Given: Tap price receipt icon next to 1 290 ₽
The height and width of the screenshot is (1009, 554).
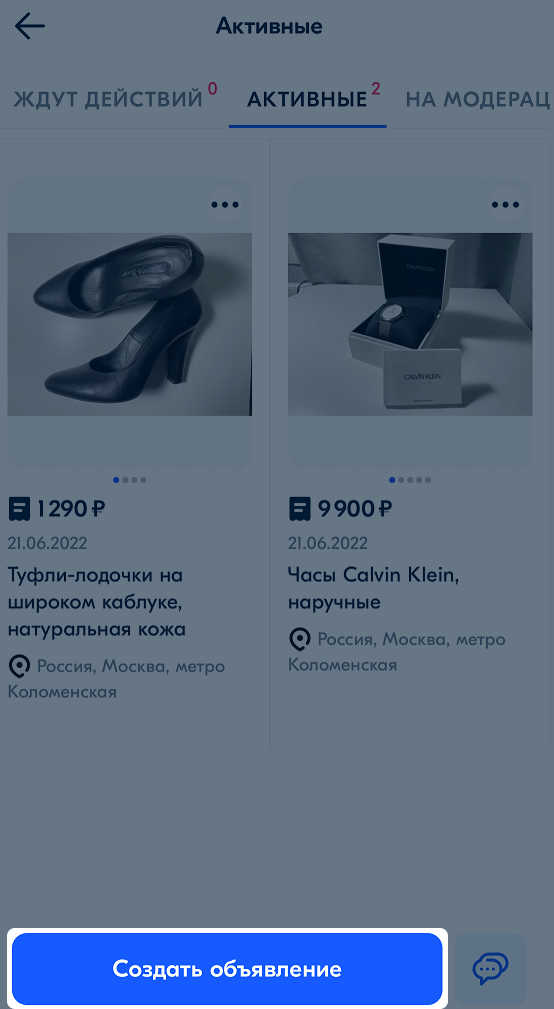Looking at the screenshot, I should tap(19, 509).
